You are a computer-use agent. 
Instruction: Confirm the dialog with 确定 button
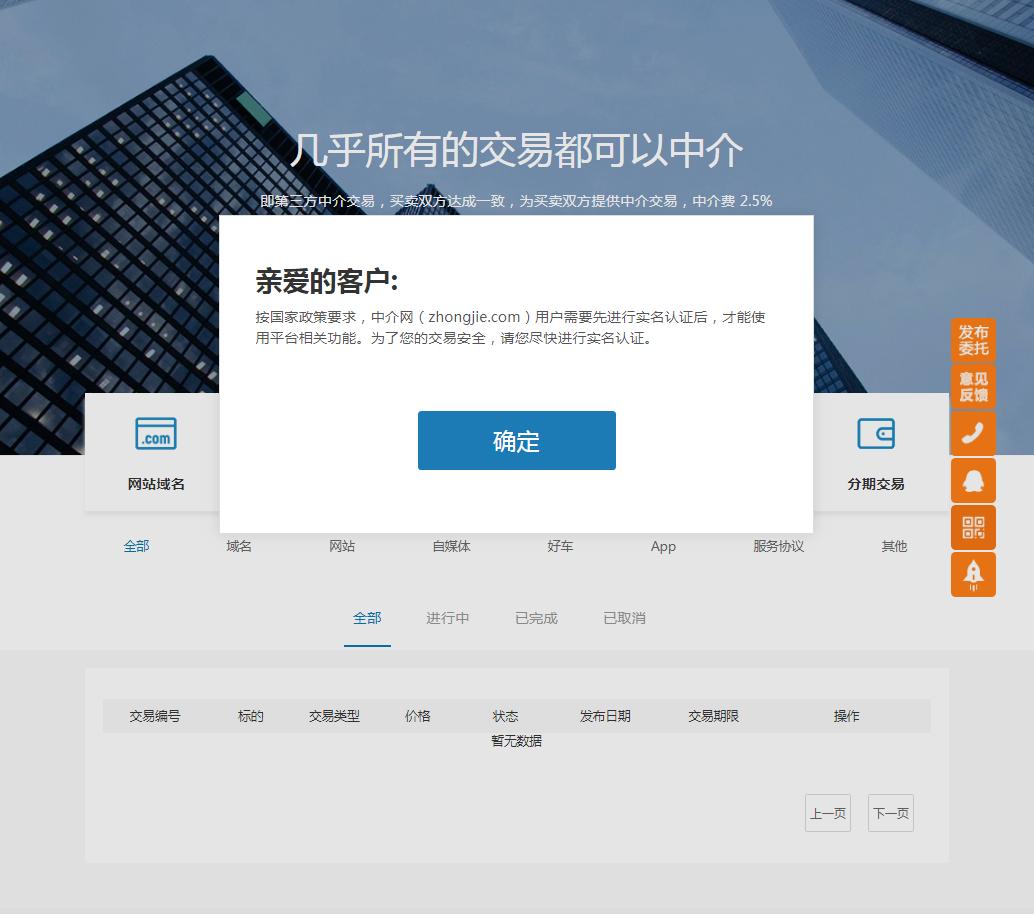pos(516,441)
